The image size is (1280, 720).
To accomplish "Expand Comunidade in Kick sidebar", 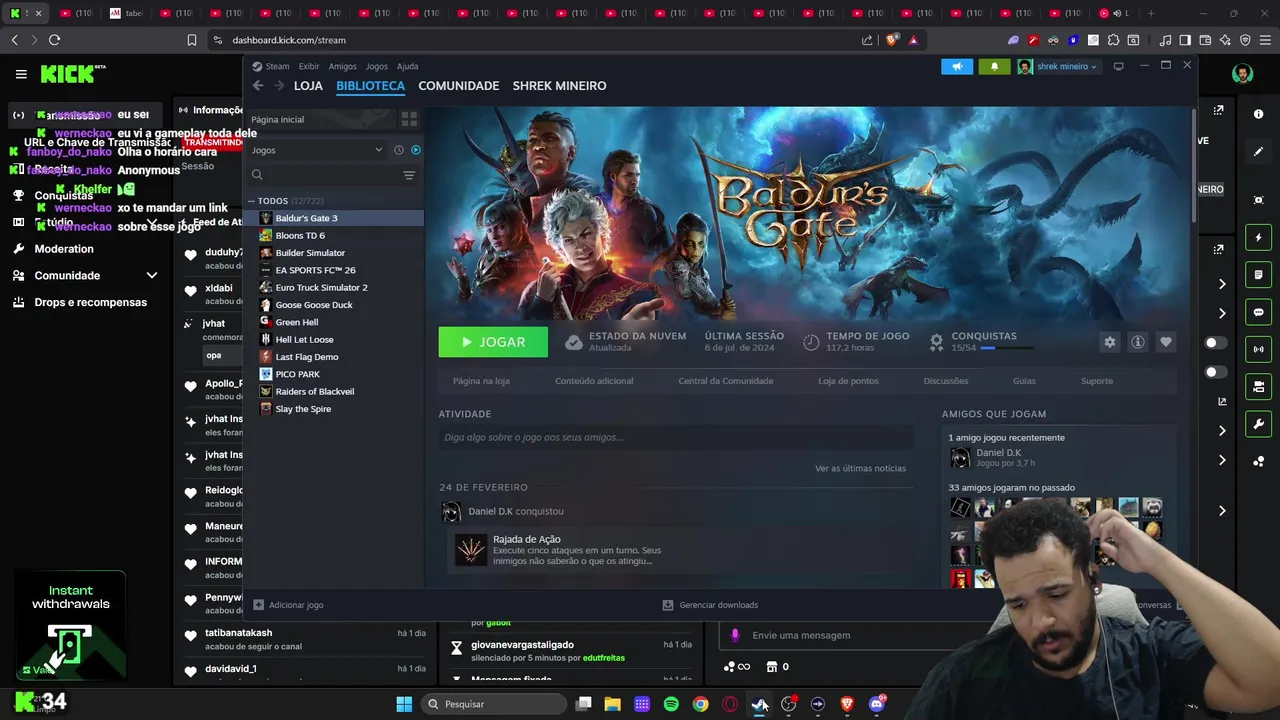I will (x=152, y=275).
